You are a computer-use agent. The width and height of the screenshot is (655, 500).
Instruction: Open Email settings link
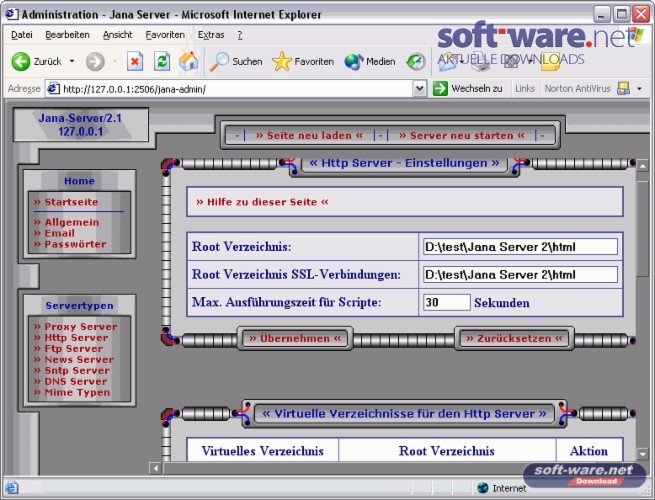coord(54,233)
